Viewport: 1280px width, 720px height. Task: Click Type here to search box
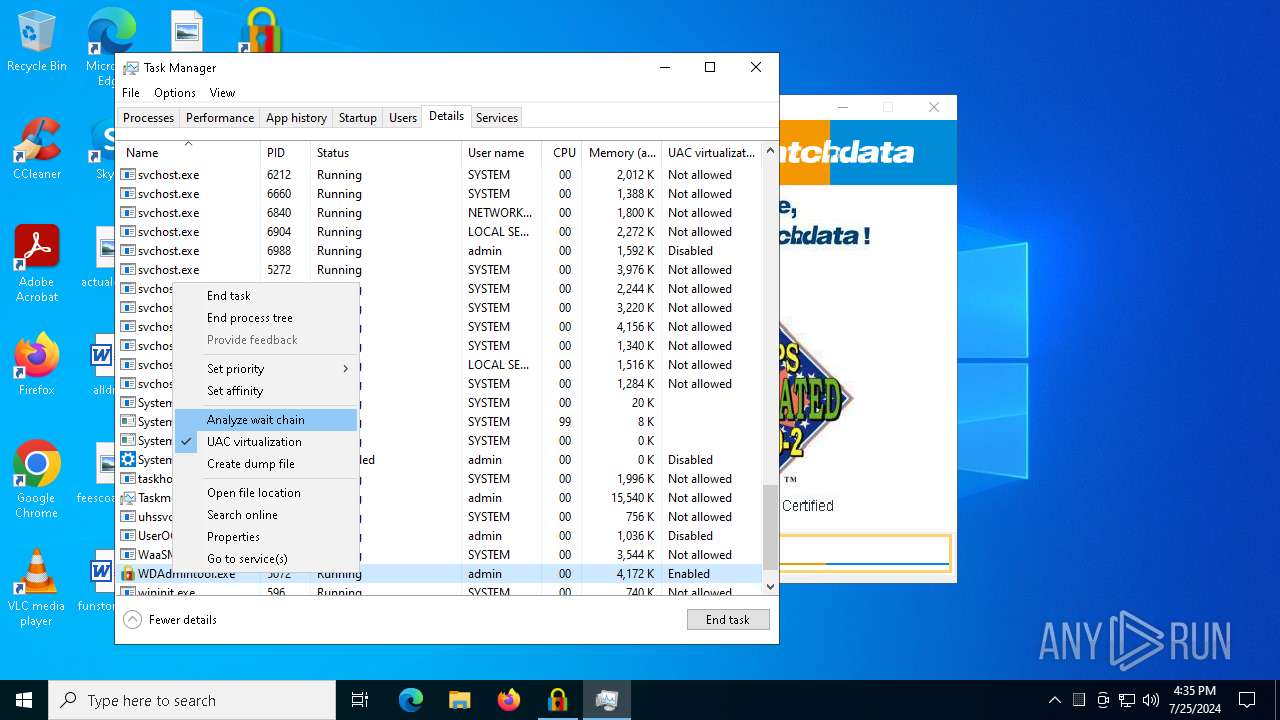point(192,700)
